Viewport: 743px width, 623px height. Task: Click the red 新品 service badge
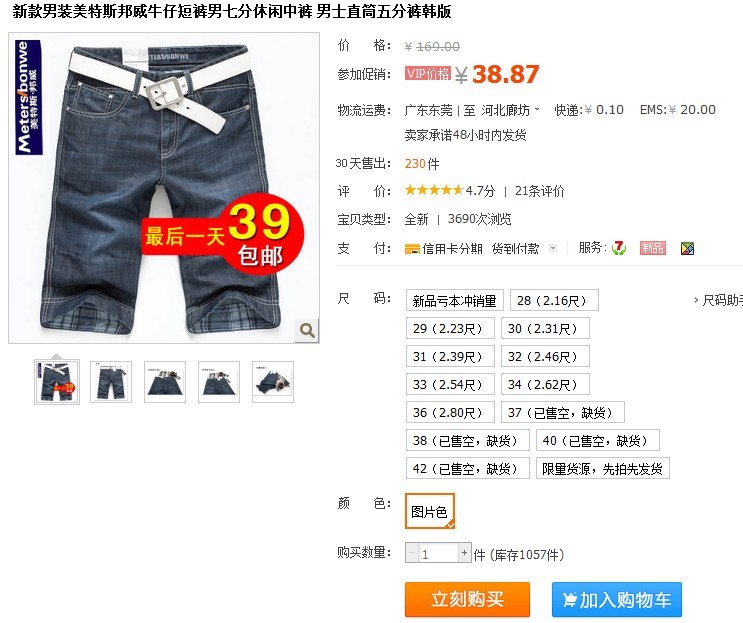(652, 248)
